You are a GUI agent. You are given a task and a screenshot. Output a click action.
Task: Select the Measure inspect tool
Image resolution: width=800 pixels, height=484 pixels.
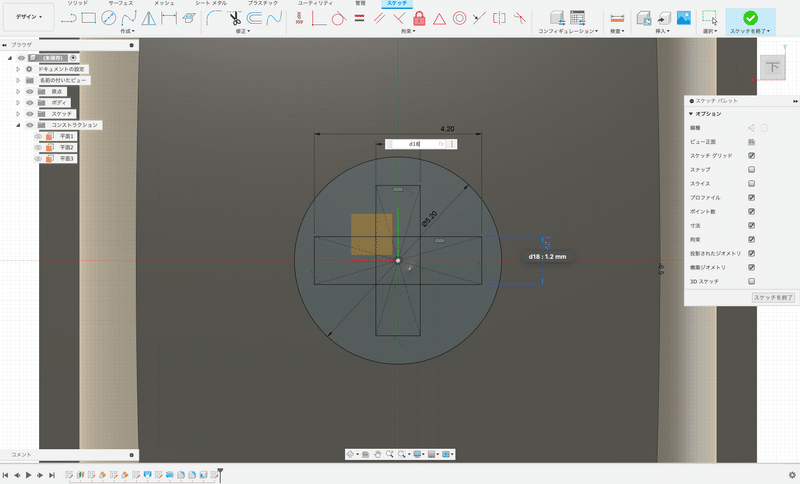coord(617,18)
